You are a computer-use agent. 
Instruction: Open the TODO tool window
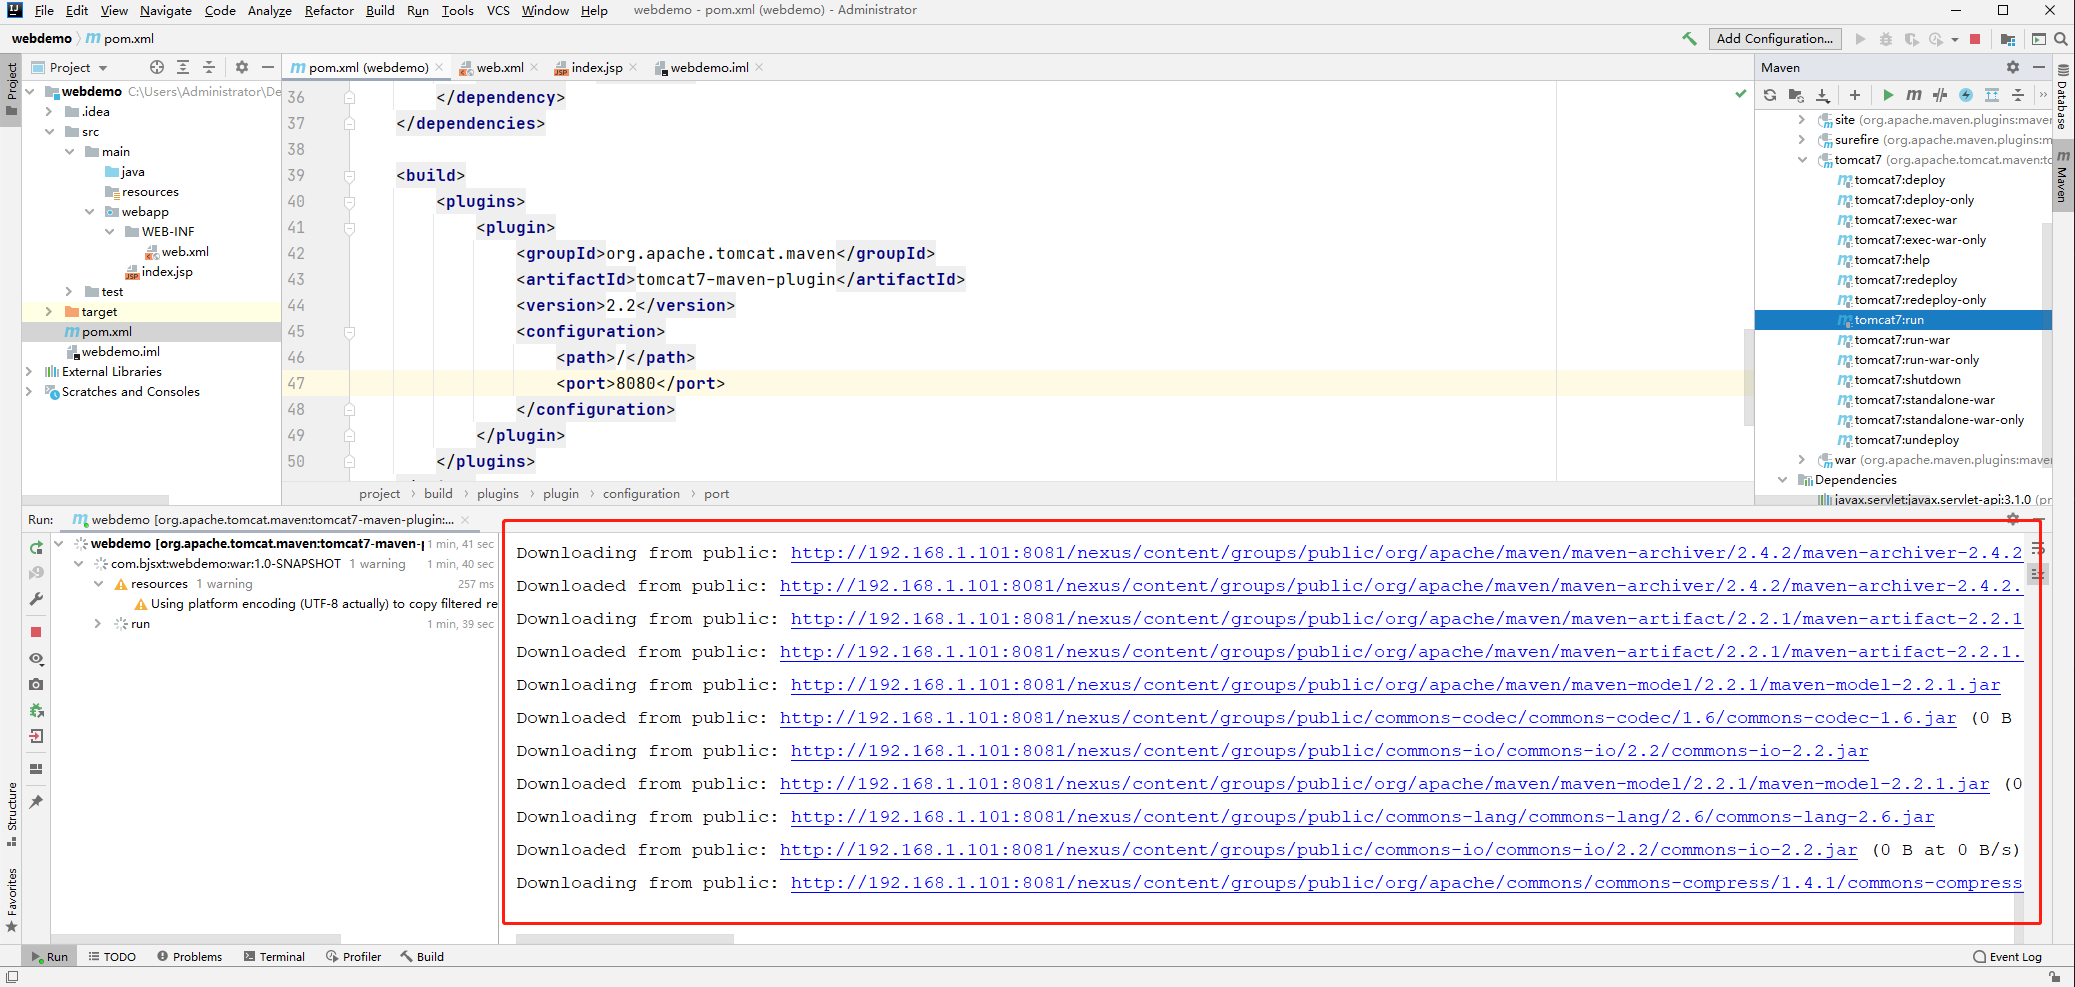[x=112, y=957]
